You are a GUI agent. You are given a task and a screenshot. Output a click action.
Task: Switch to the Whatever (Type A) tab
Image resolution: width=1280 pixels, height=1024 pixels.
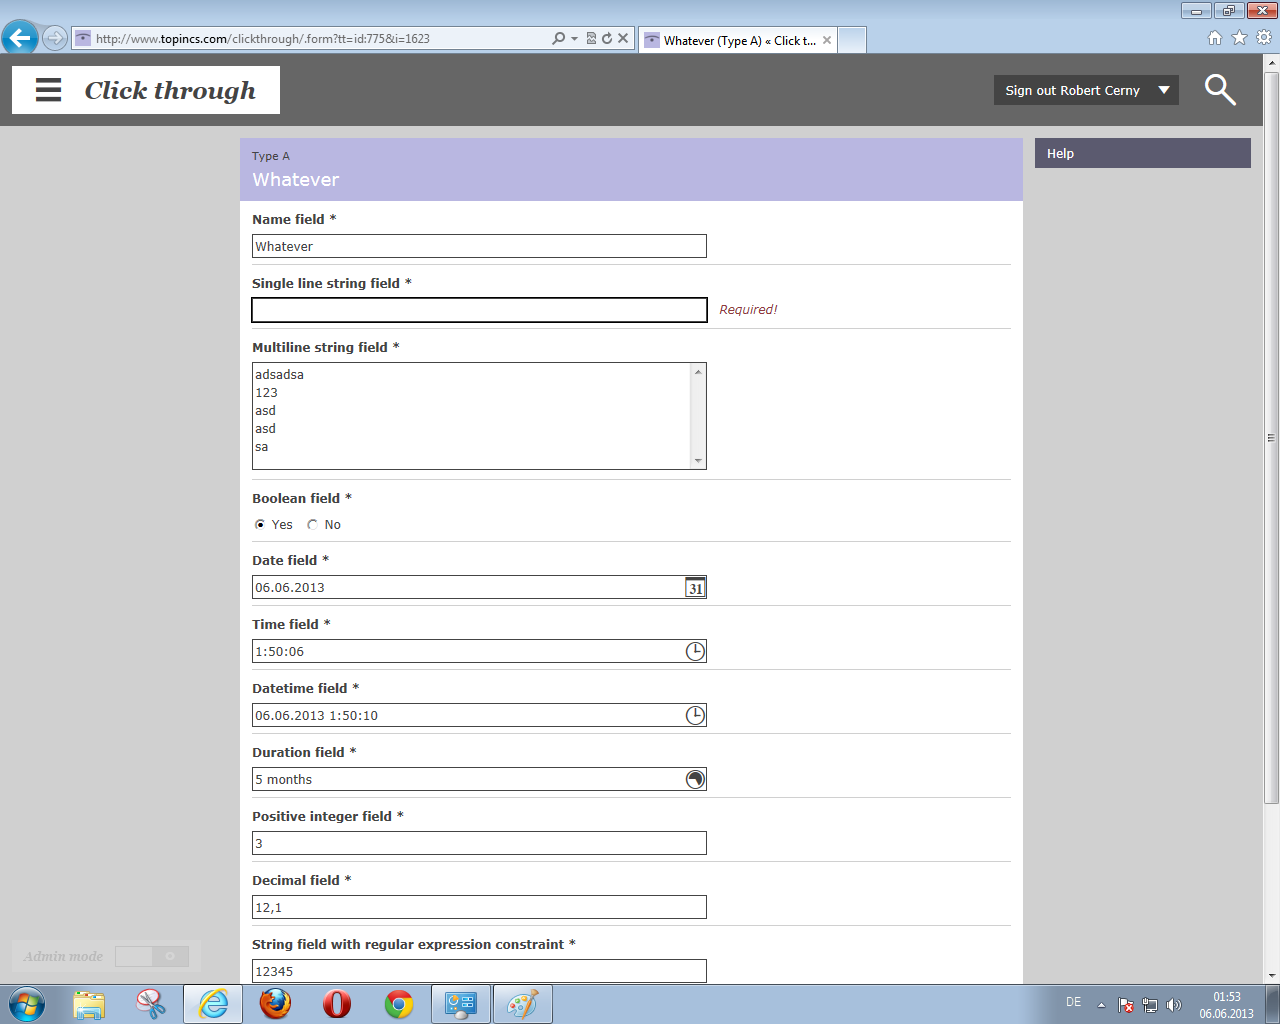(x=736, y=40)
